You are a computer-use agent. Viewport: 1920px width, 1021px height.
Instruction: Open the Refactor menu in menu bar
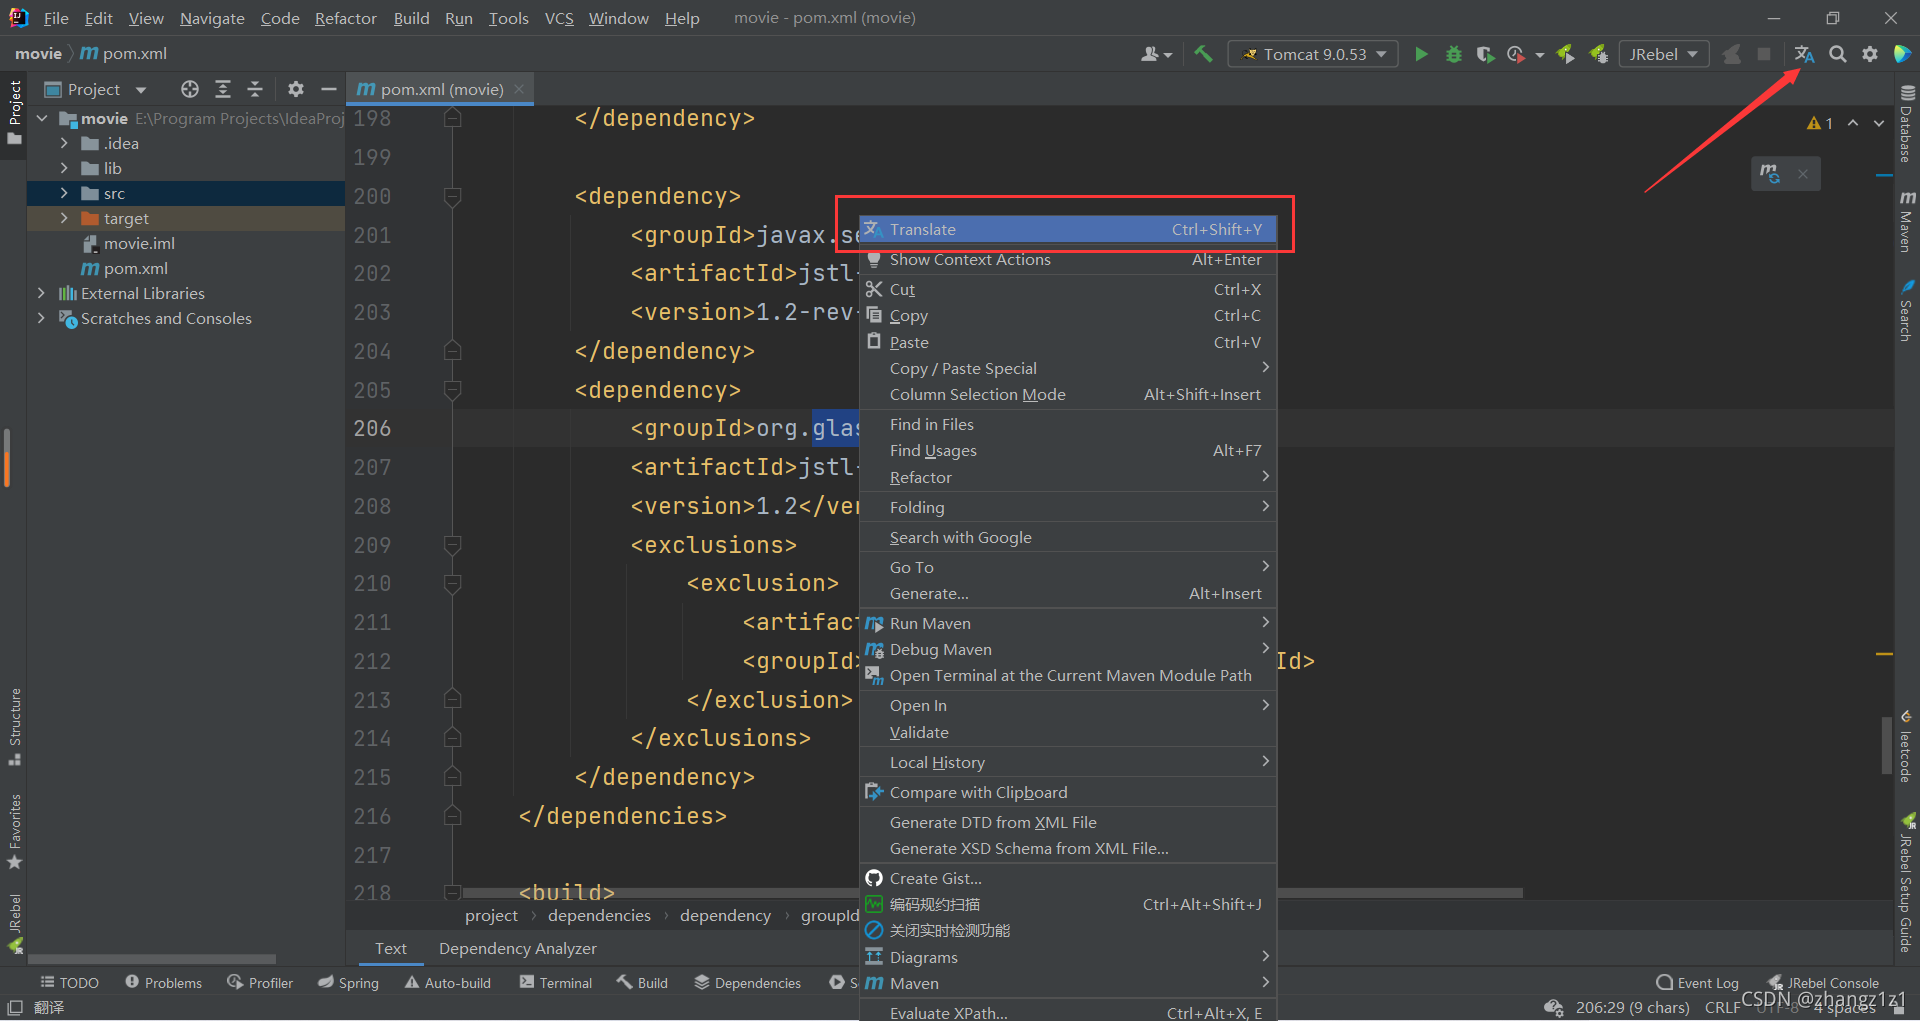tap(345, 18)
